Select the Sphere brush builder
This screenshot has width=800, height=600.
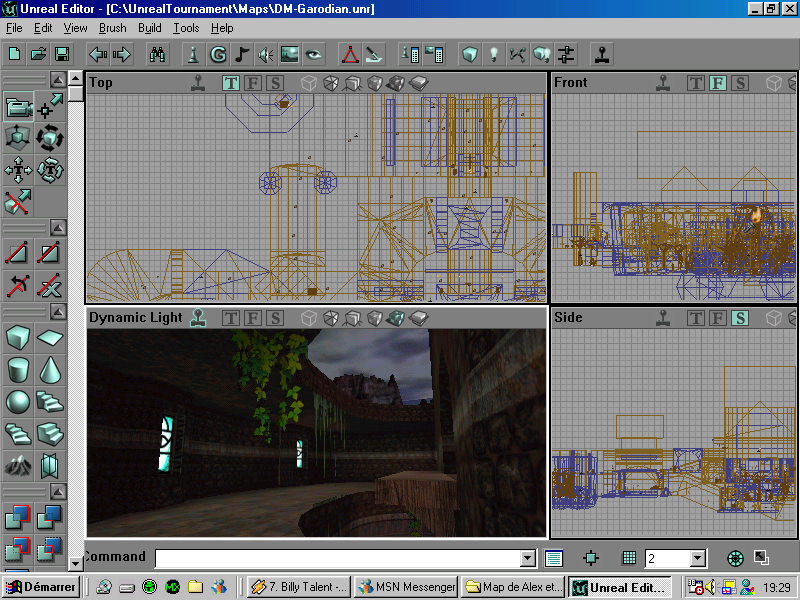(x=16, y=402)
